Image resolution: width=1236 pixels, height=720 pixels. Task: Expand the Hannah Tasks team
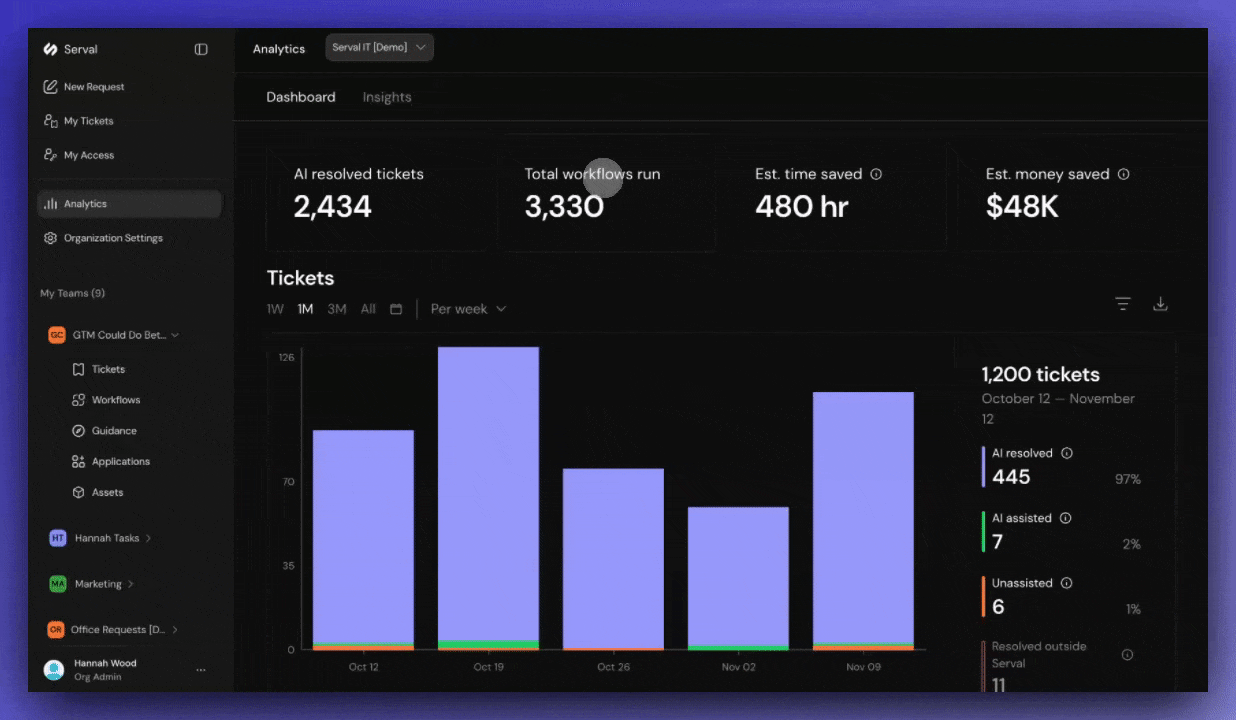pos(109,537)
